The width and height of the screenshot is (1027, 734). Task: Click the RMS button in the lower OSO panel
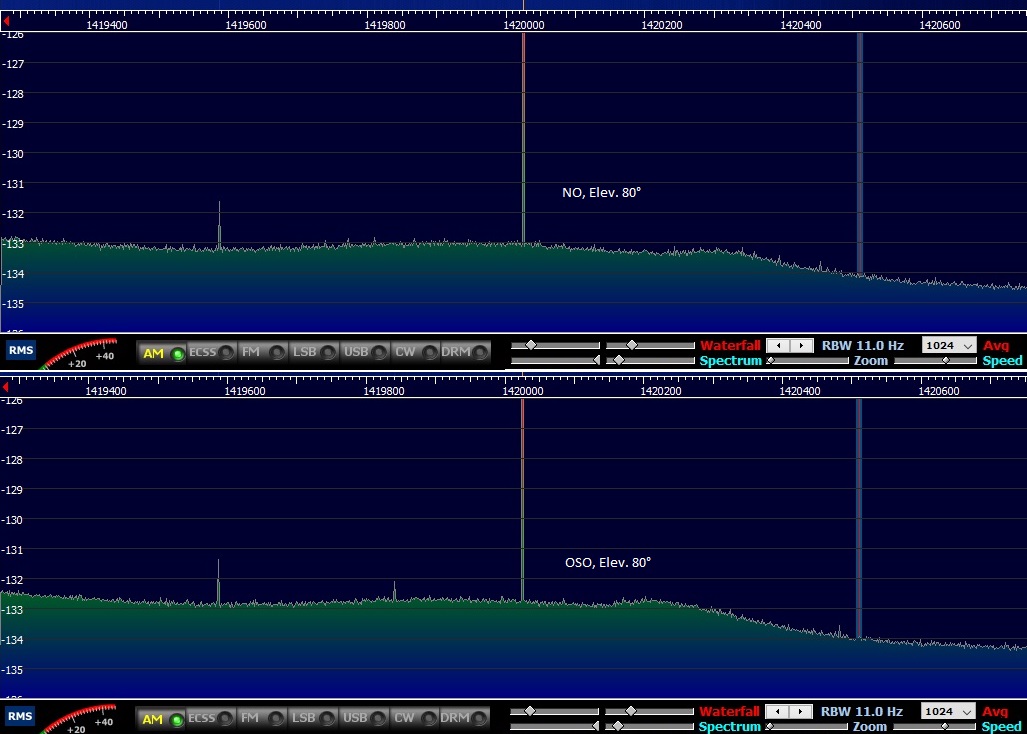click(x=20, y=716)
